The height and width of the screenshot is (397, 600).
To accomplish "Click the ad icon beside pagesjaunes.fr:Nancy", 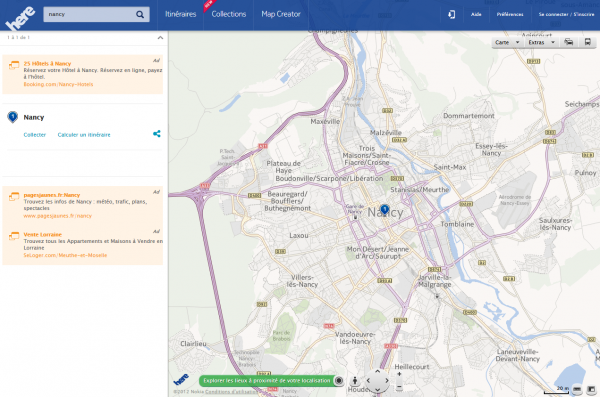I will point(14,196).
